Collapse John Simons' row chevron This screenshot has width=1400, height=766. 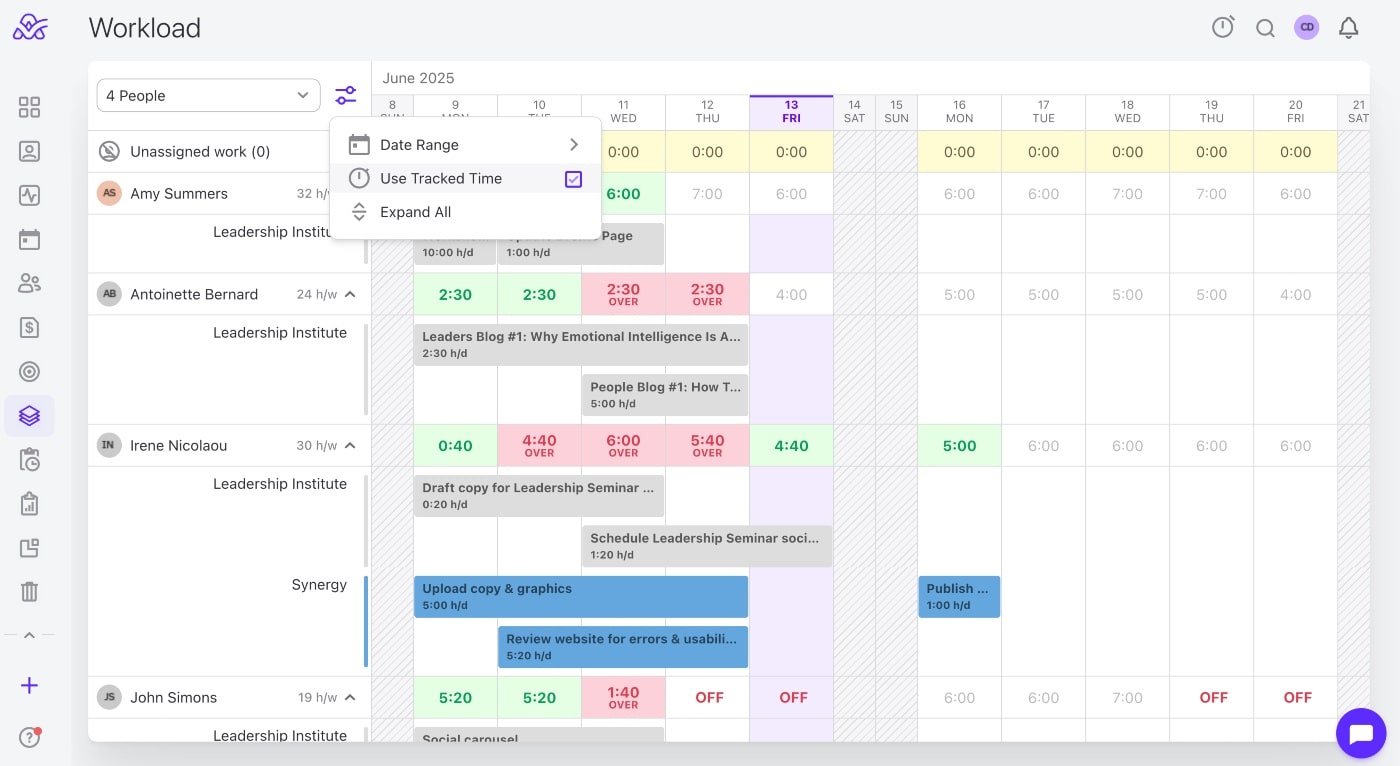point(350,698)
